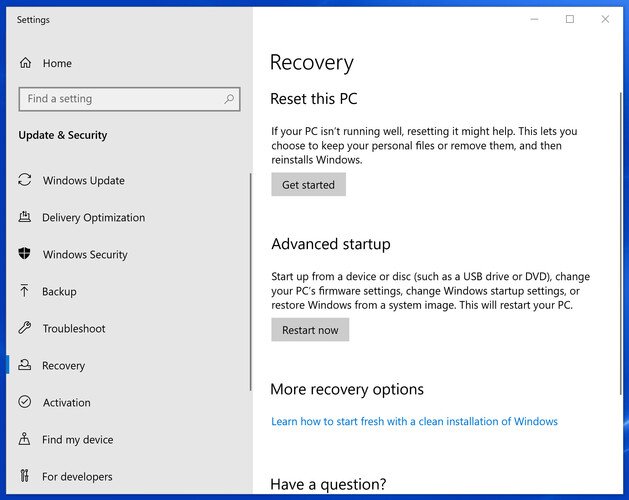Click the Restart now button

click(x=310, y=330)
